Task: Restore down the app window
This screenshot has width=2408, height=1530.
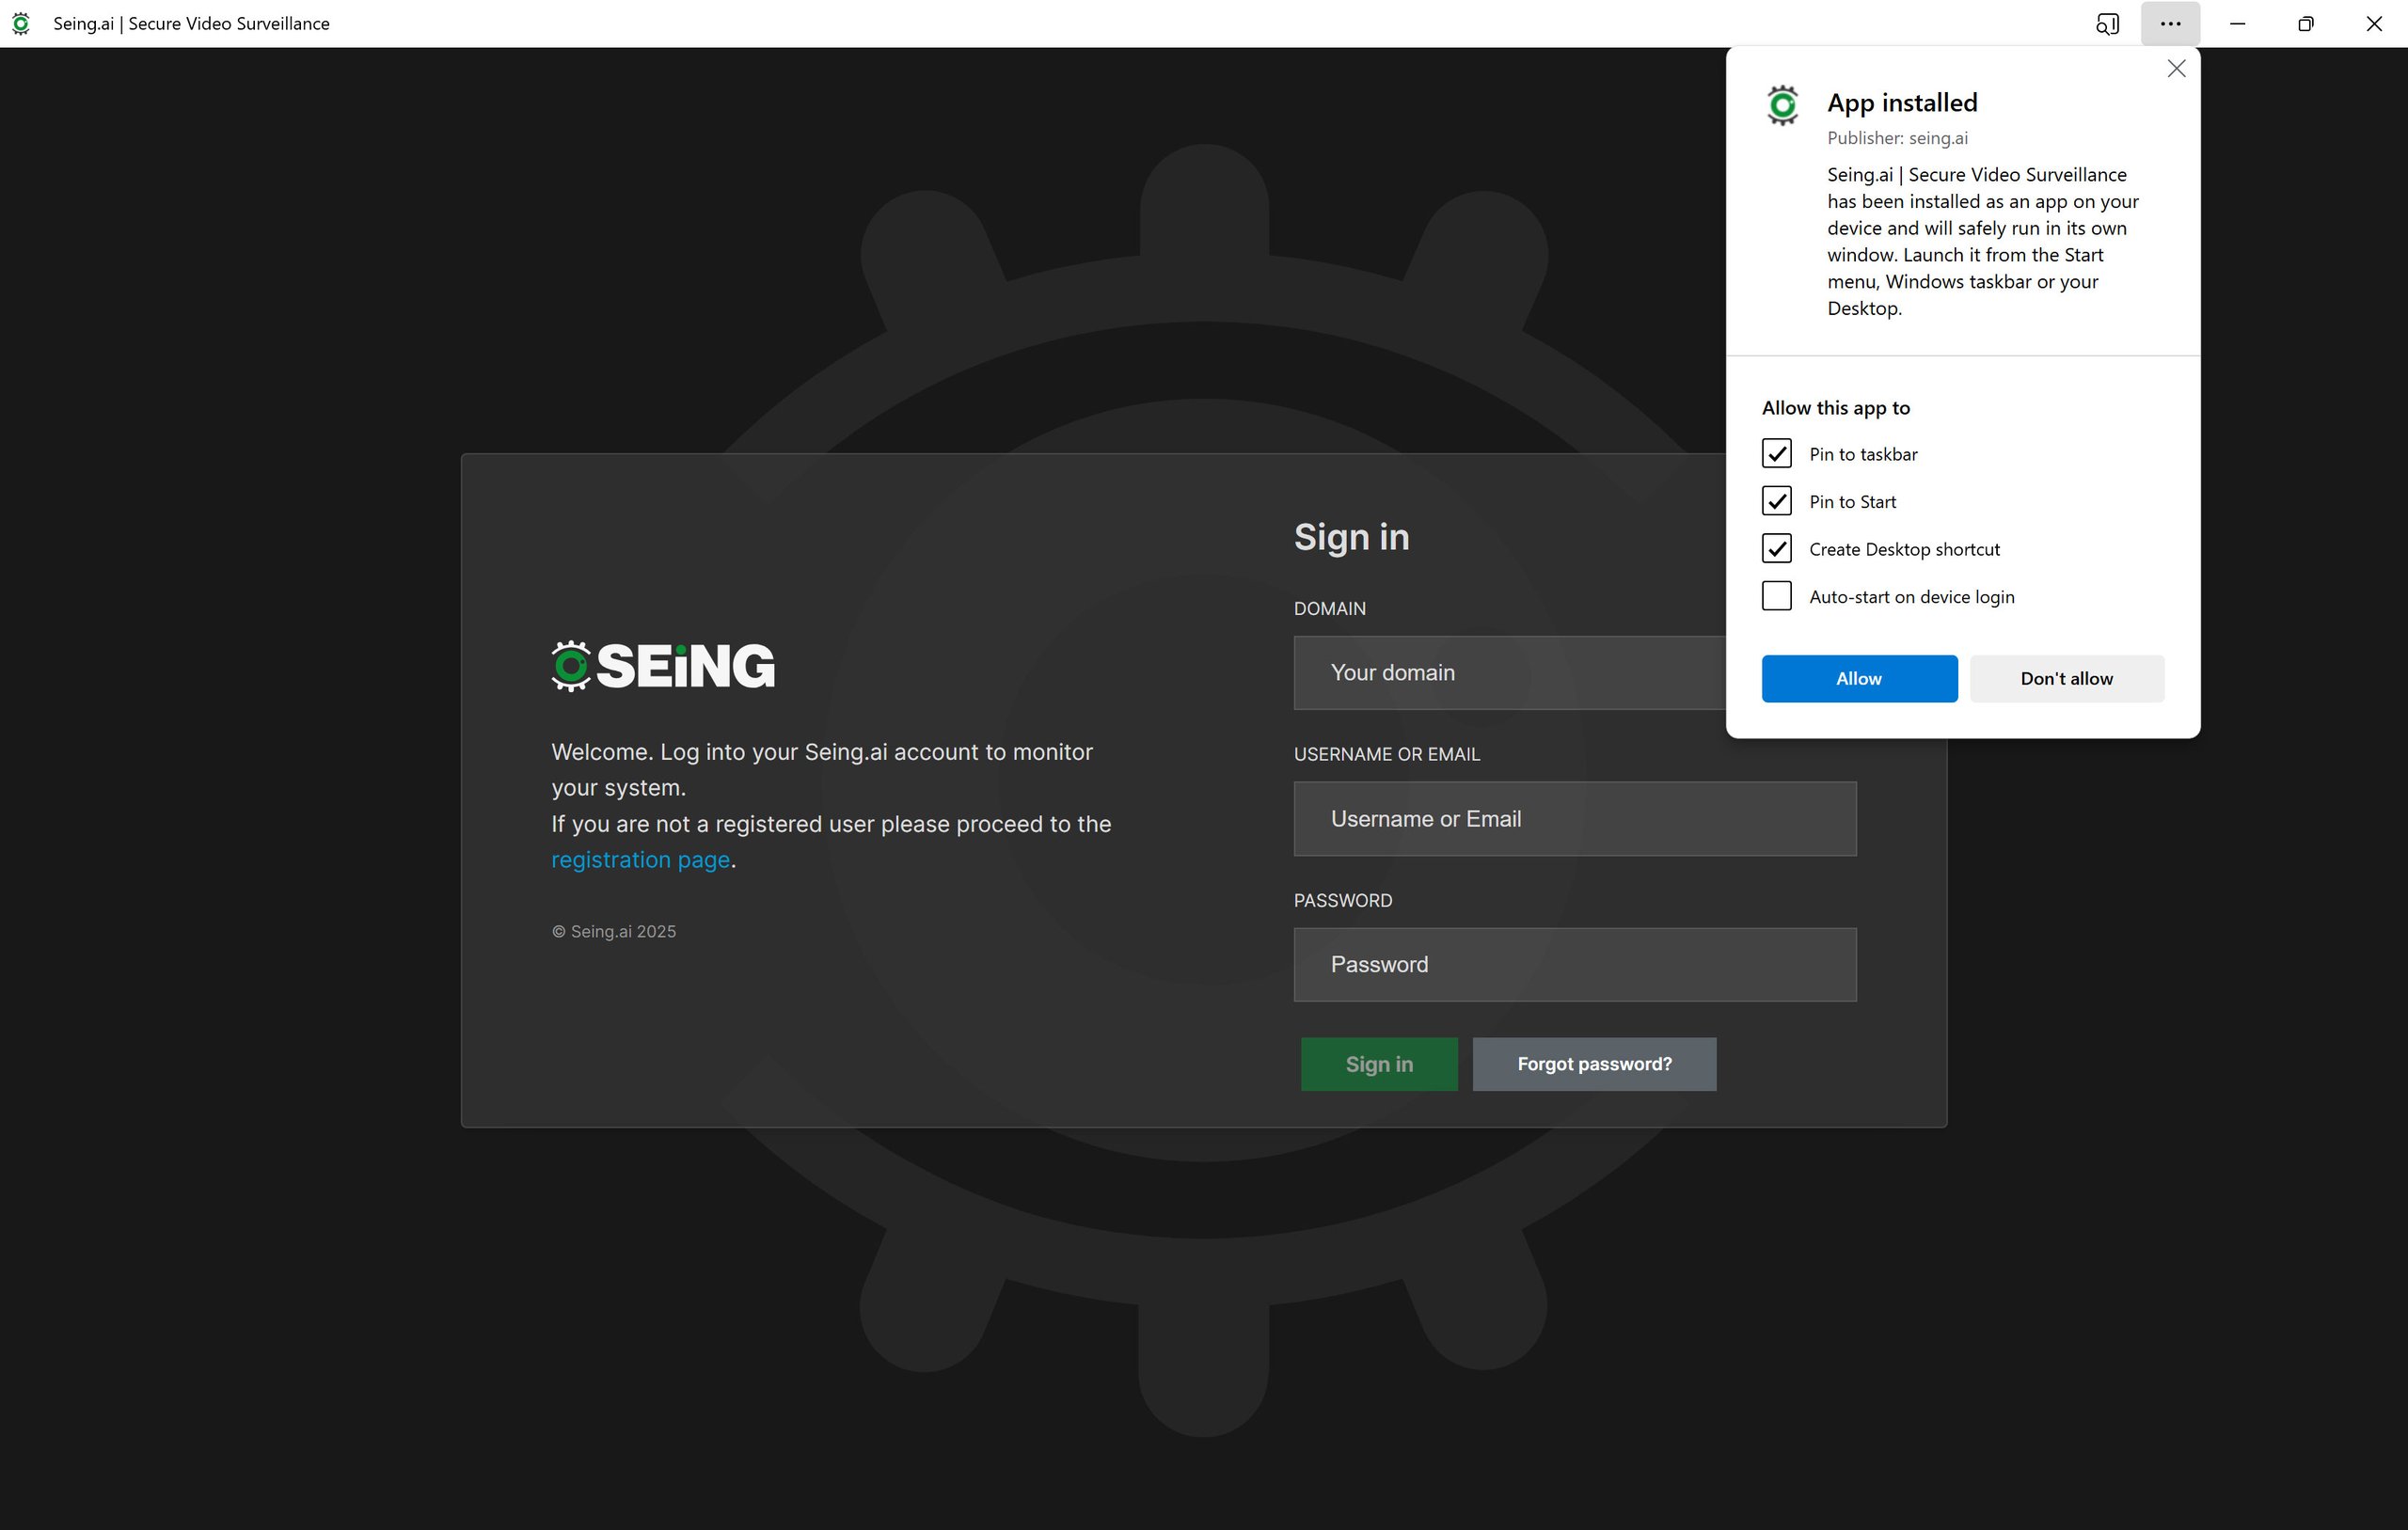Action: [x=2305, y=23]
